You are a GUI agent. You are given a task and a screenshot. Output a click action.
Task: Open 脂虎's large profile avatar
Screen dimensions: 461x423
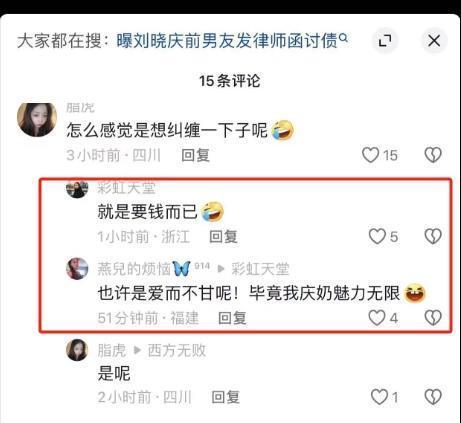point(37,120)
